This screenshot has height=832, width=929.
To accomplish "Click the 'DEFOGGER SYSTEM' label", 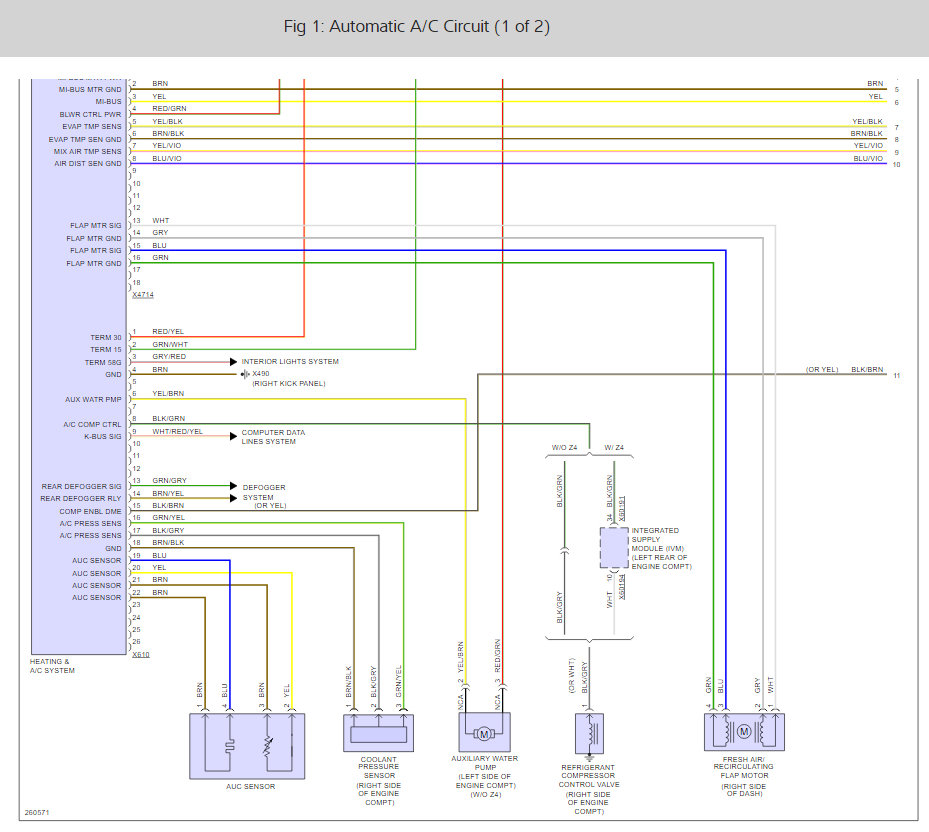I will click(x=264, y=492).
